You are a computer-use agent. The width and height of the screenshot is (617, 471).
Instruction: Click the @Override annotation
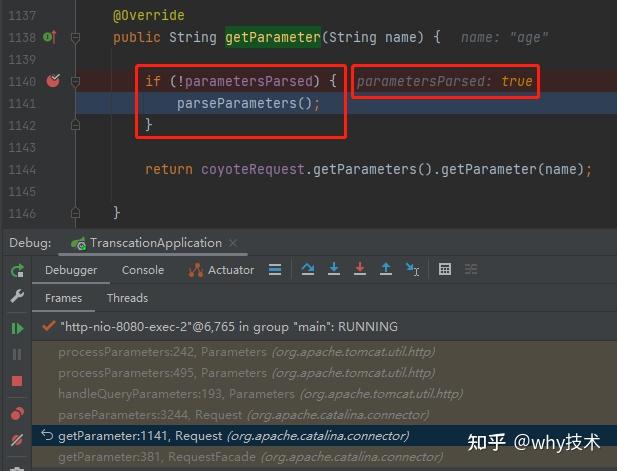point(149,15)
